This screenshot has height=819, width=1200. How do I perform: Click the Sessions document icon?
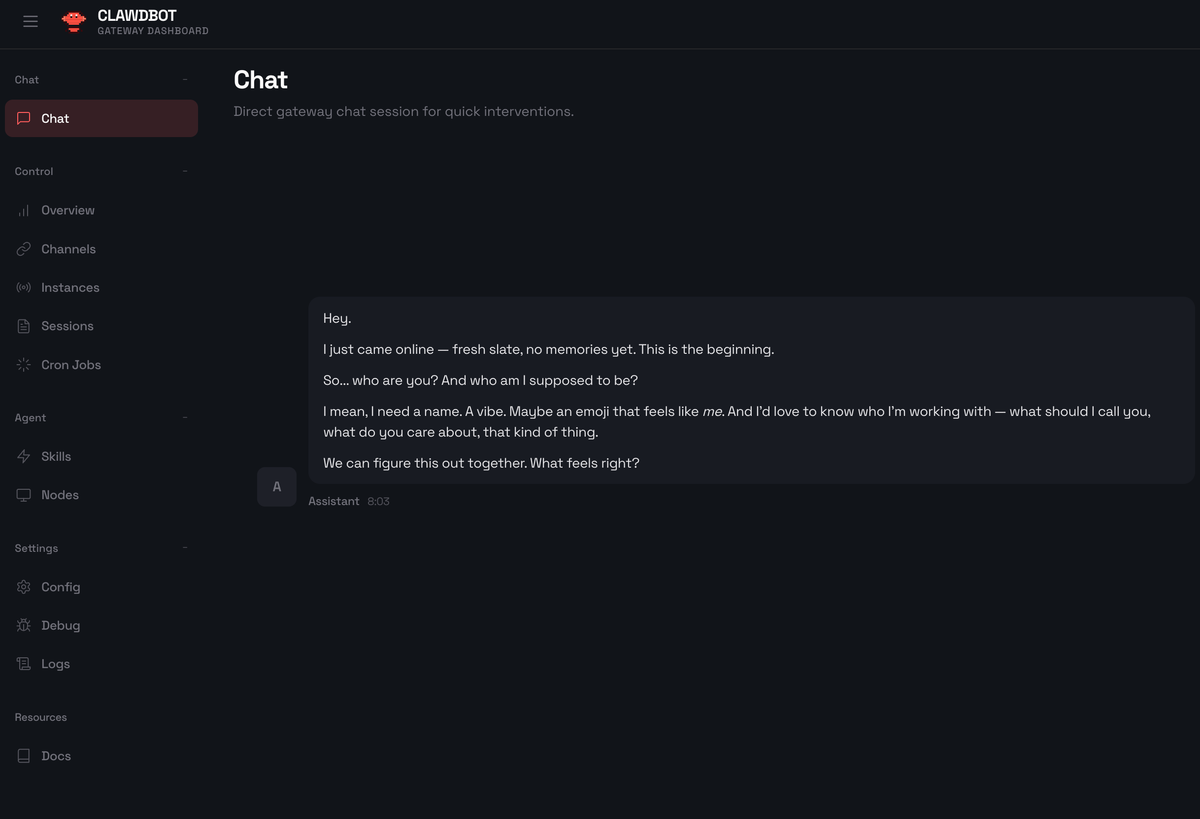pos(22,325)
